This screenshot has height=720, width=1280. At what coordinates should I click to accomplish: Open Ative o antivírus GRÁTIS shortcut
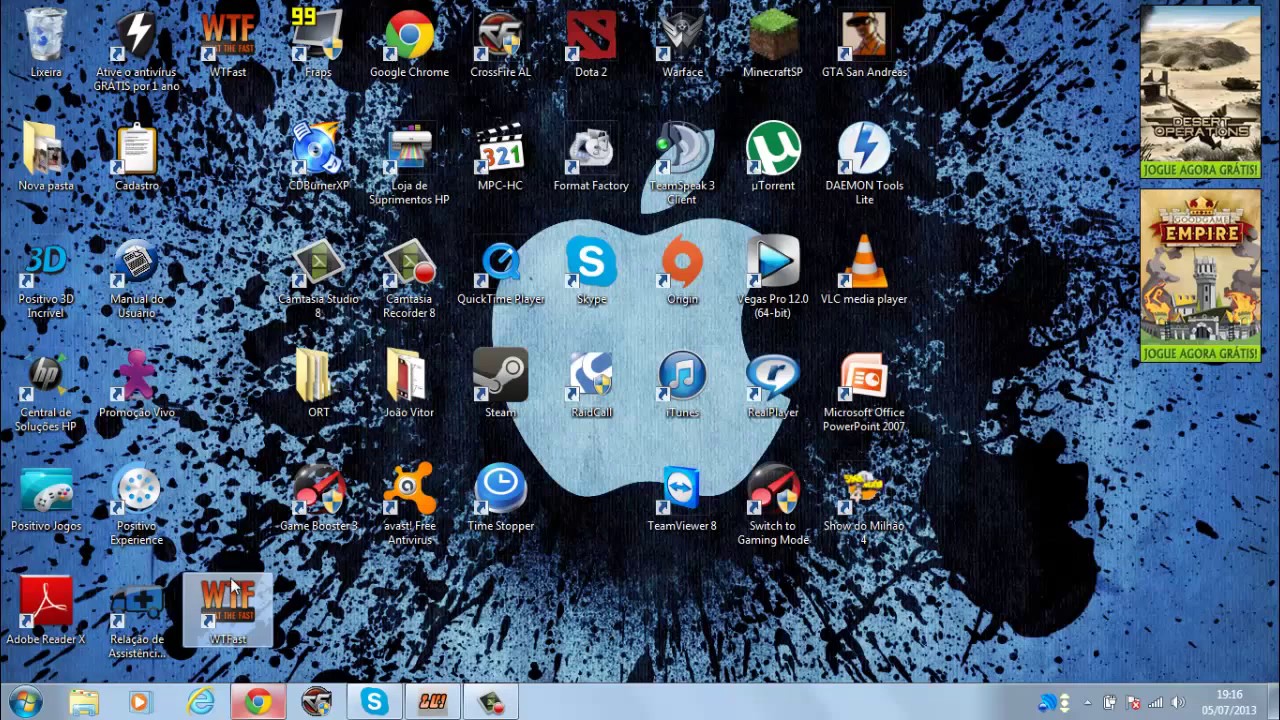click(137, 50)
